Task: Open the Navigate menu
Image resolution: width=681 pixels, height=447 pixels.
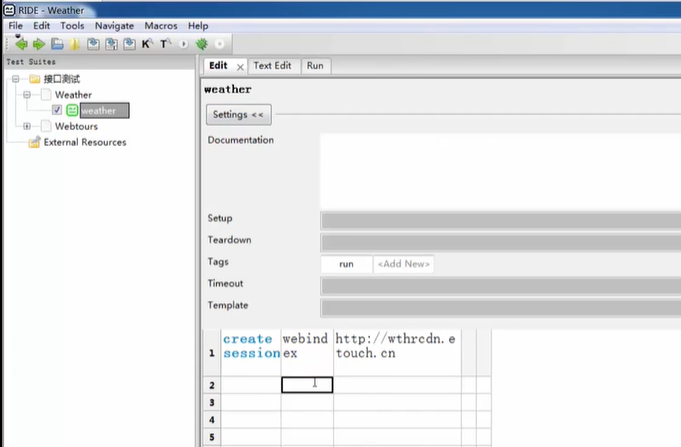Action: [114, 26]
